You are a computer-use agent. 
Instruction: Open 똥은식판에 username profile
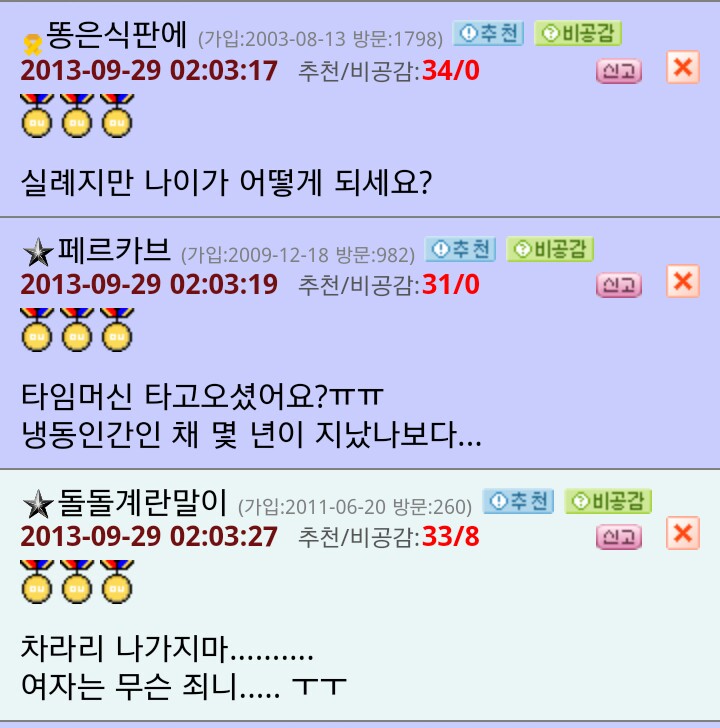[117, 35]
